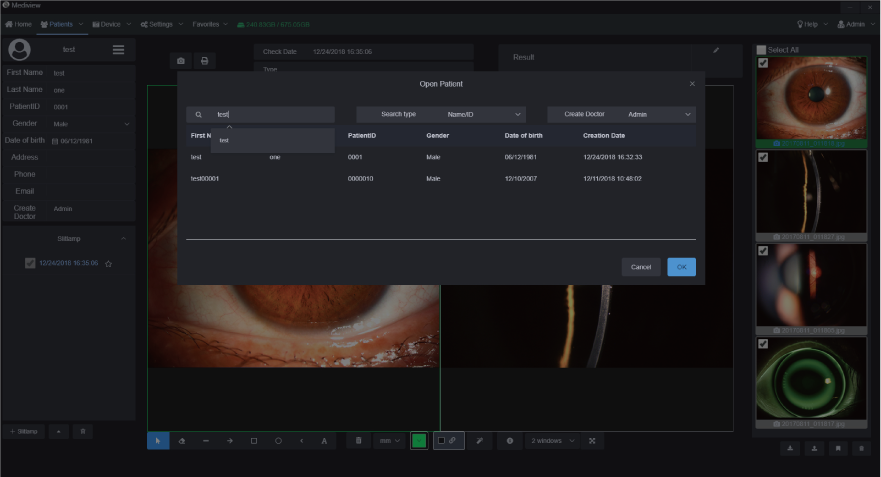Click the download icon below thumbnails
Image resolution: width=881 pixels, height=477 pixels.
[x=790, y=448]
